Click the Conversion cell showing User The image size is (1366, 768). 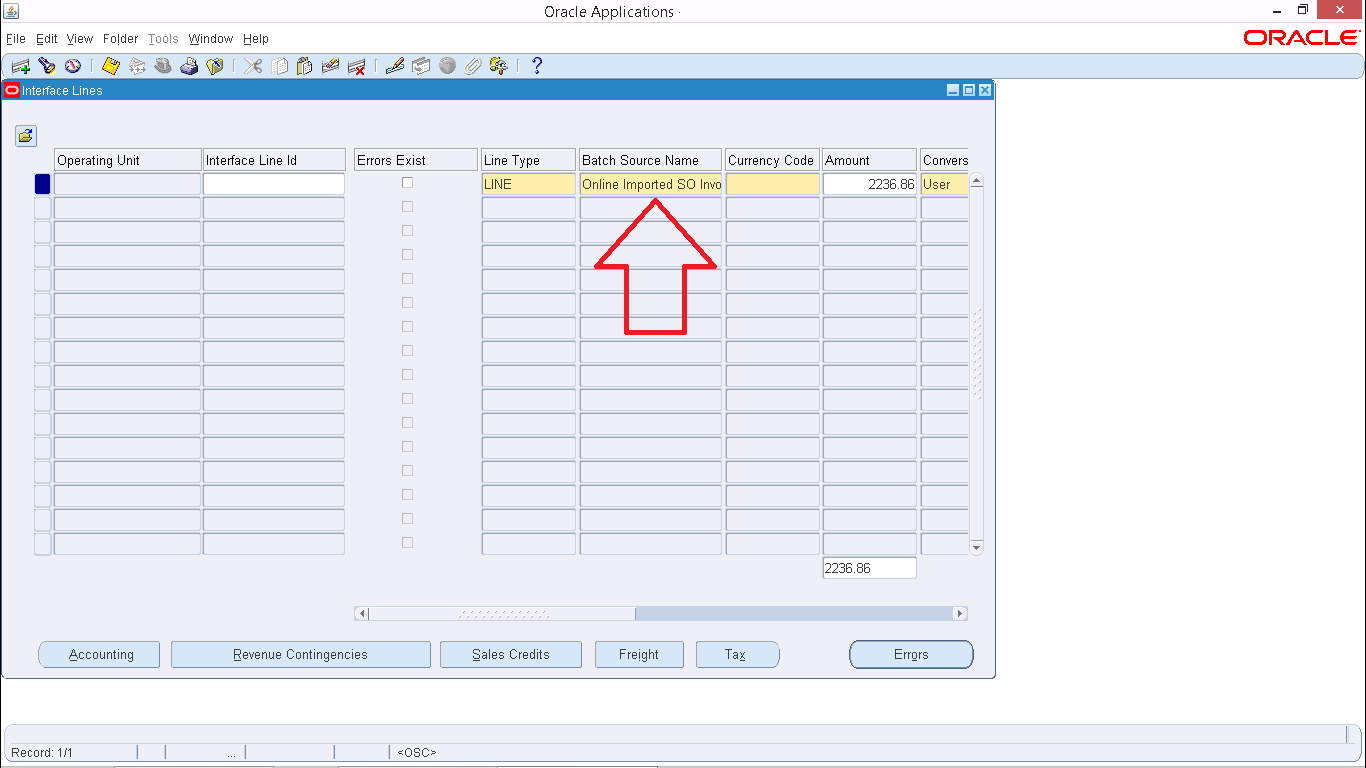944,184
